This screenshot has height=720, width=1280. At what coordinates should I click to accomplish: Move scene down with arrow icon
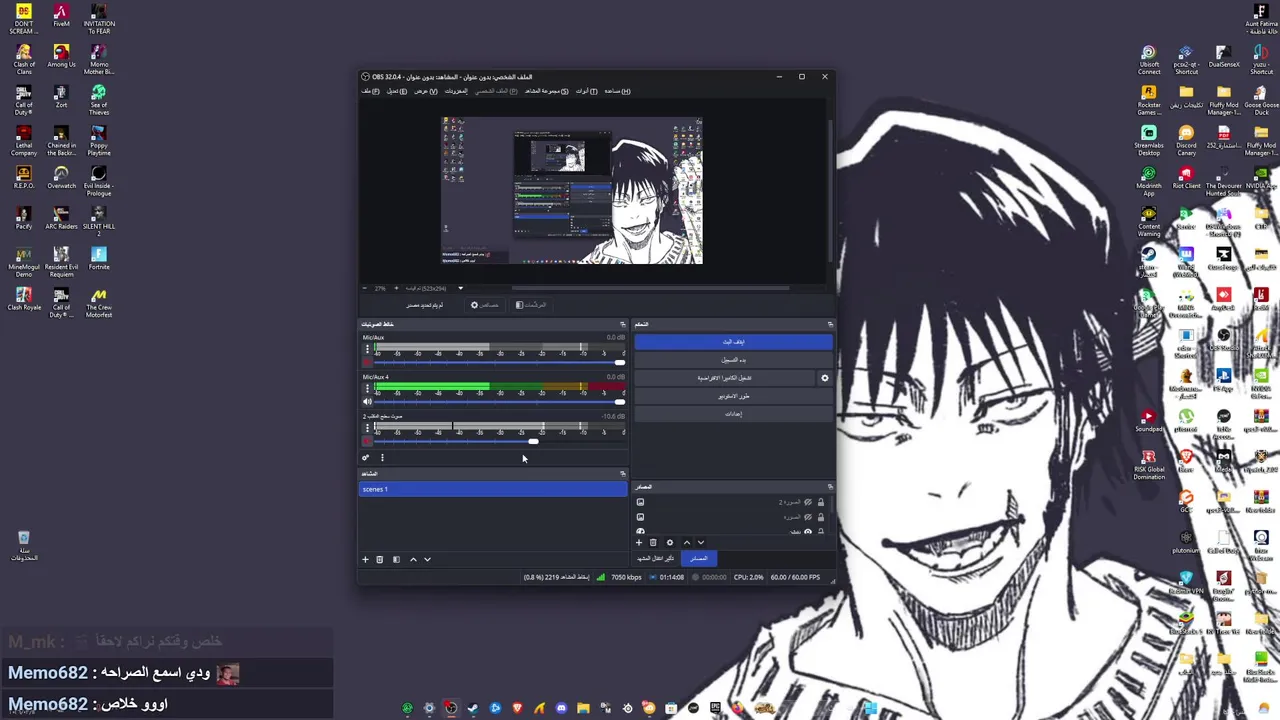tap(427, 560)
